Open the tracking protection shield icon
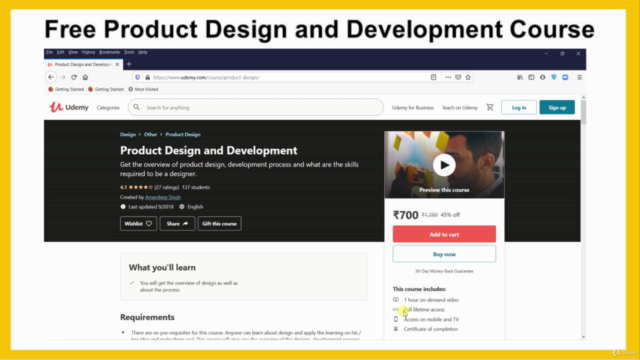 [138, 77]
